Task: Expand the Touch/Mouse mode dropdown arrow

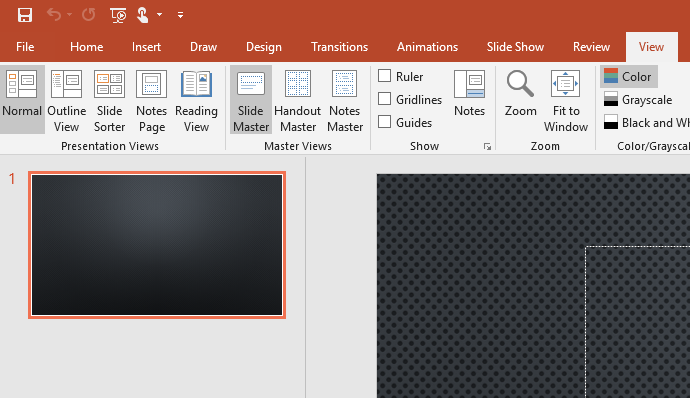Action: (159, 15)
